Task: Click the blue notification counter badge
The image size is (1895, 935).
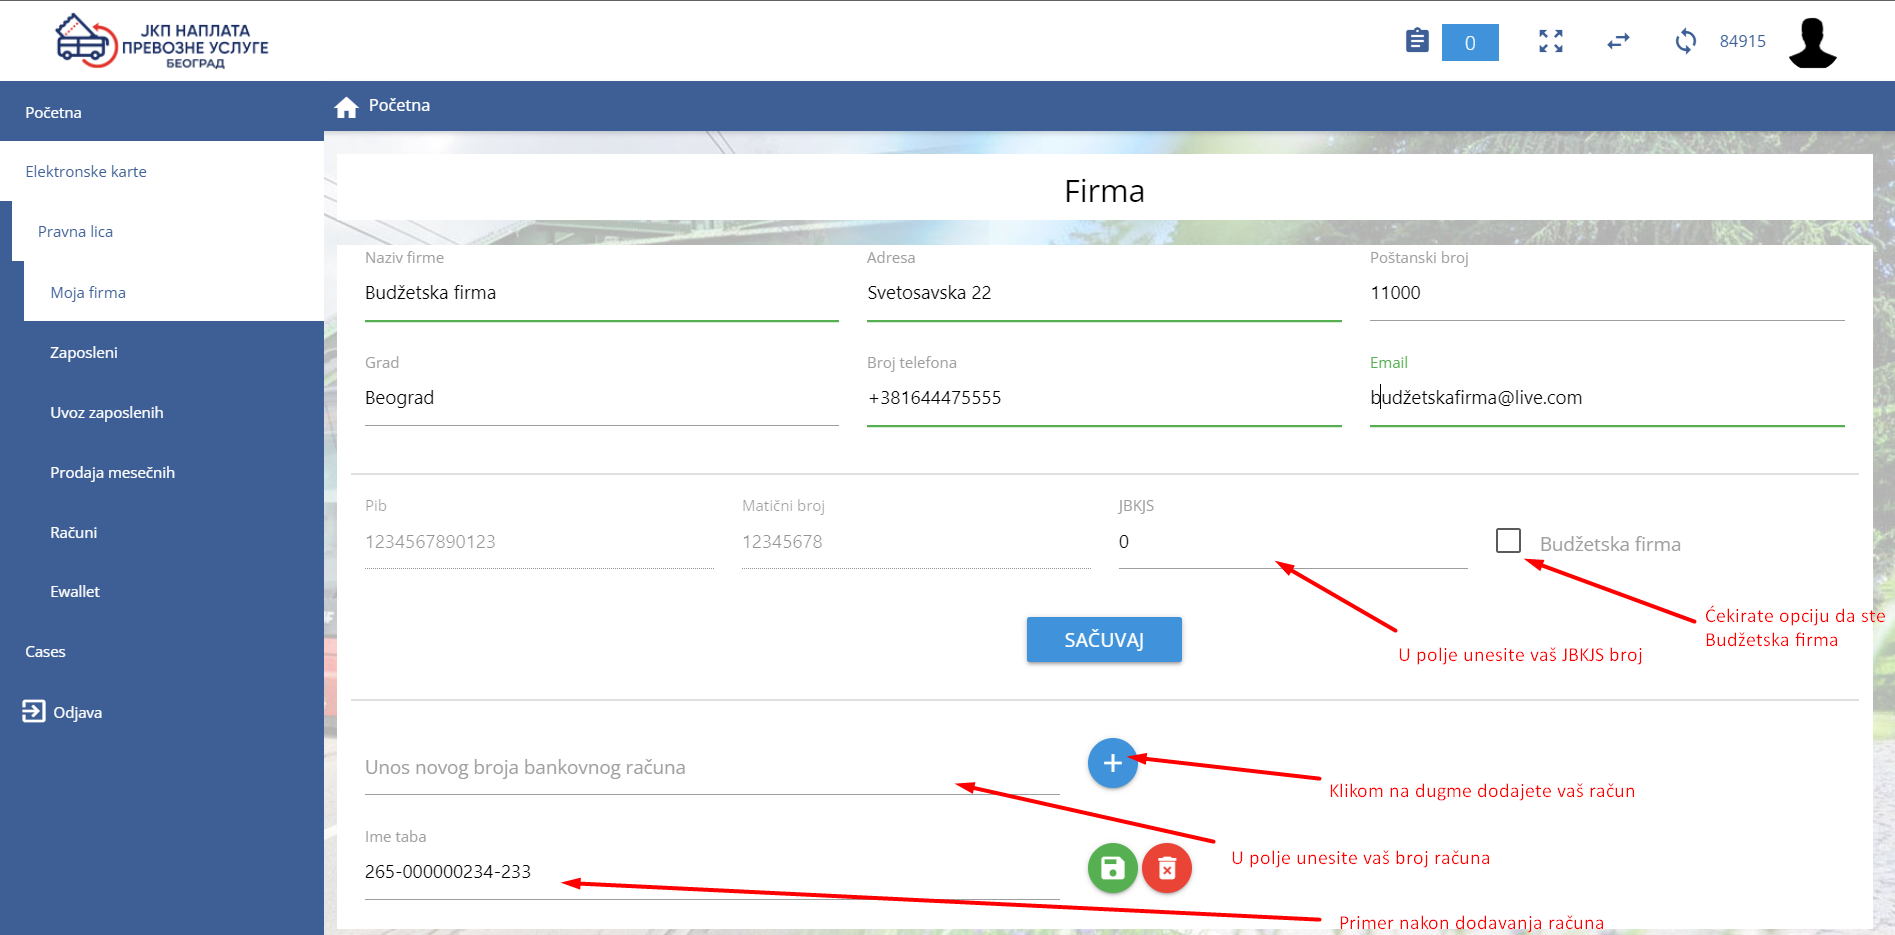Action: (1469, 43)
